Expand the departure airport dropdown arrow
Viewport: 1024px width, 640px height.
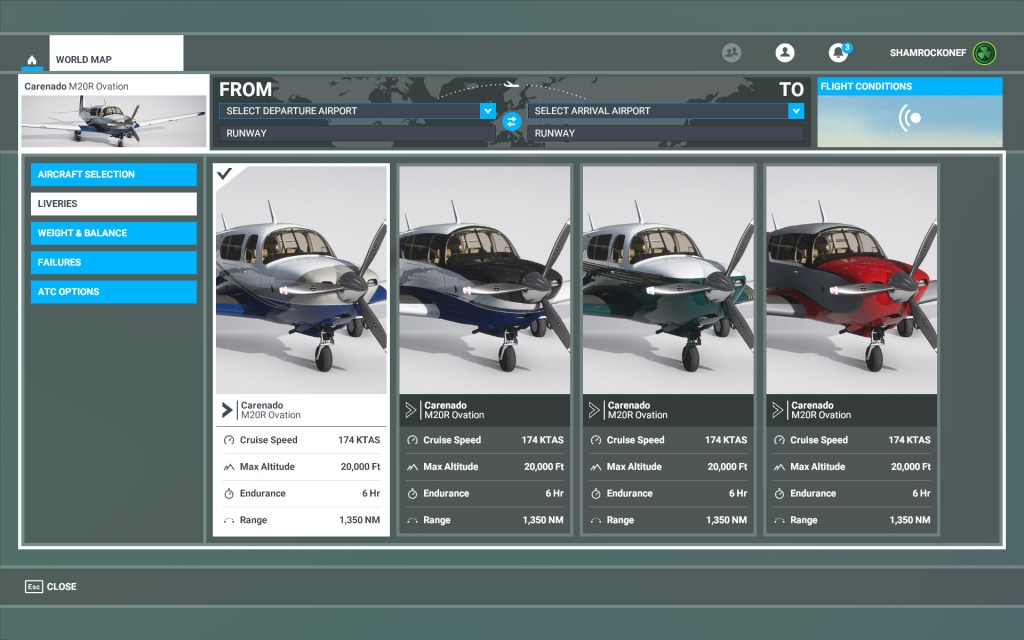pyautogui.click(x=487, y=111)
